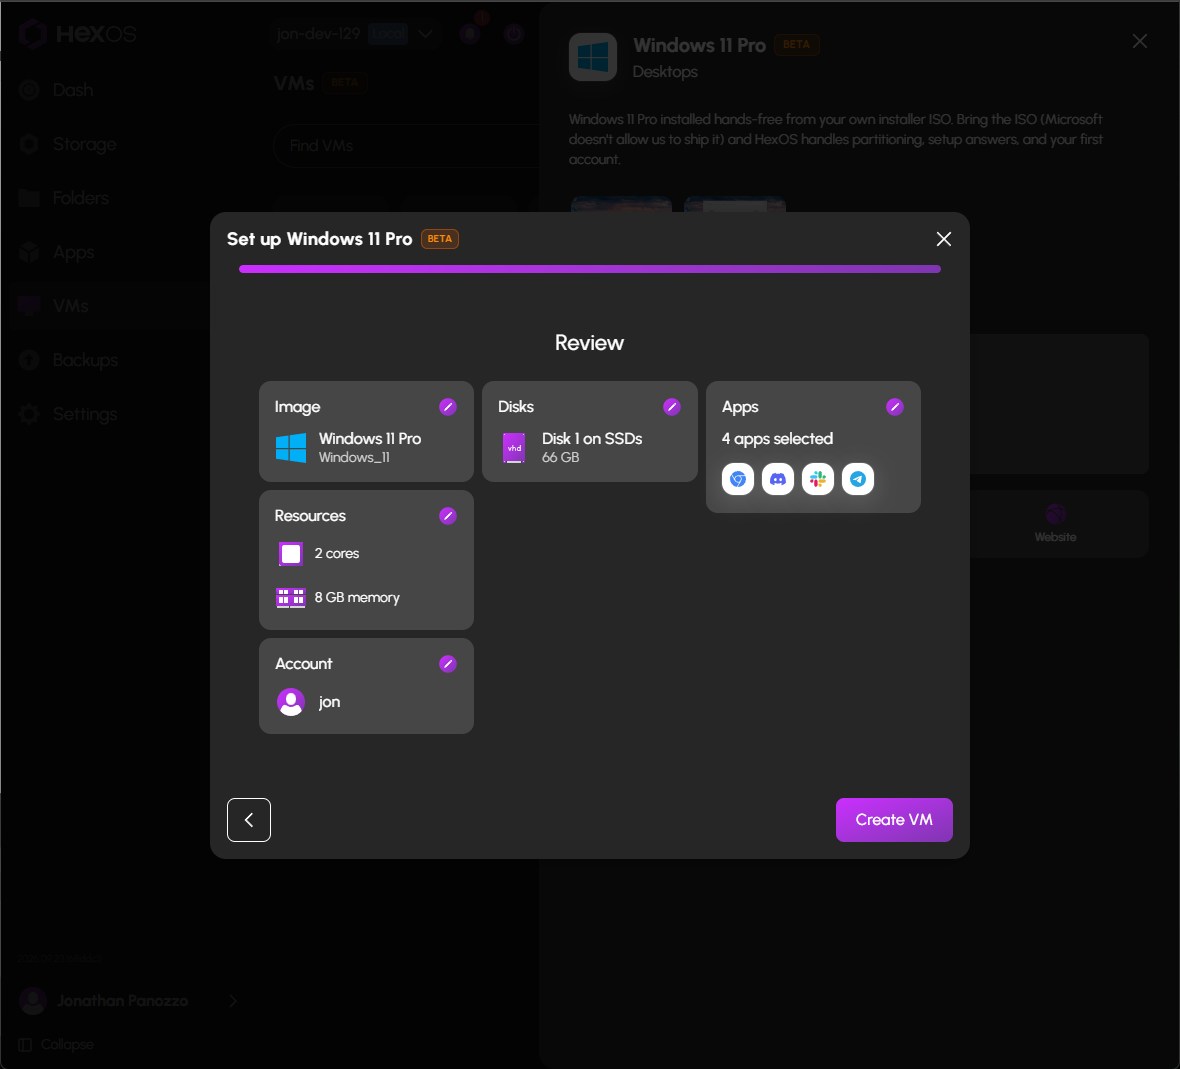Click the Slack app icon
Image resolution: width=1180 pixels, height=1069 pixels.
tap(818, 479)
